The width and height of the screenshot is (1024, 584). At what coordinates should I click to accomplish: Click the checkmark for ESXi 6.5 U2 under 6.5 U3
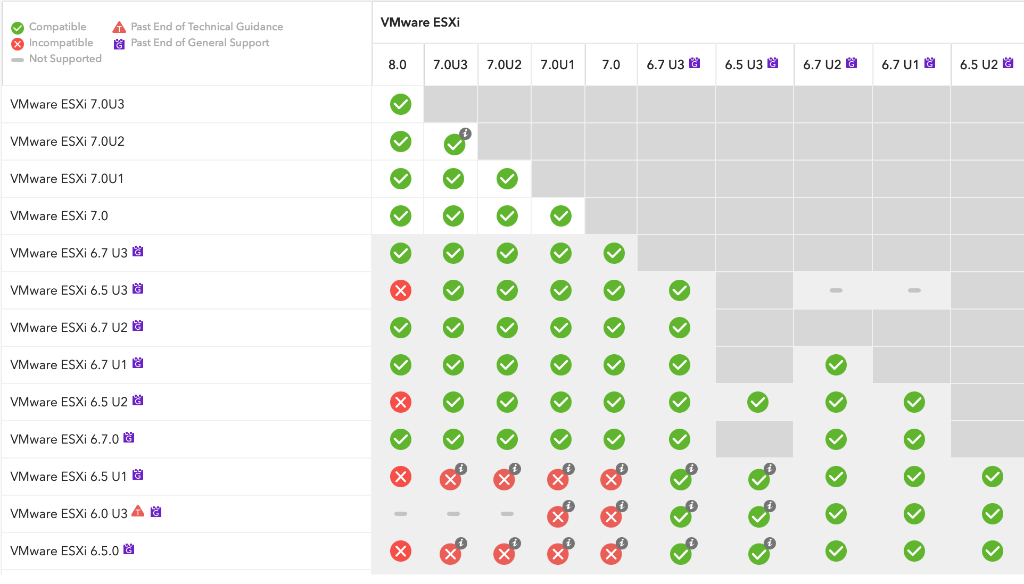[x=758, y=402]
